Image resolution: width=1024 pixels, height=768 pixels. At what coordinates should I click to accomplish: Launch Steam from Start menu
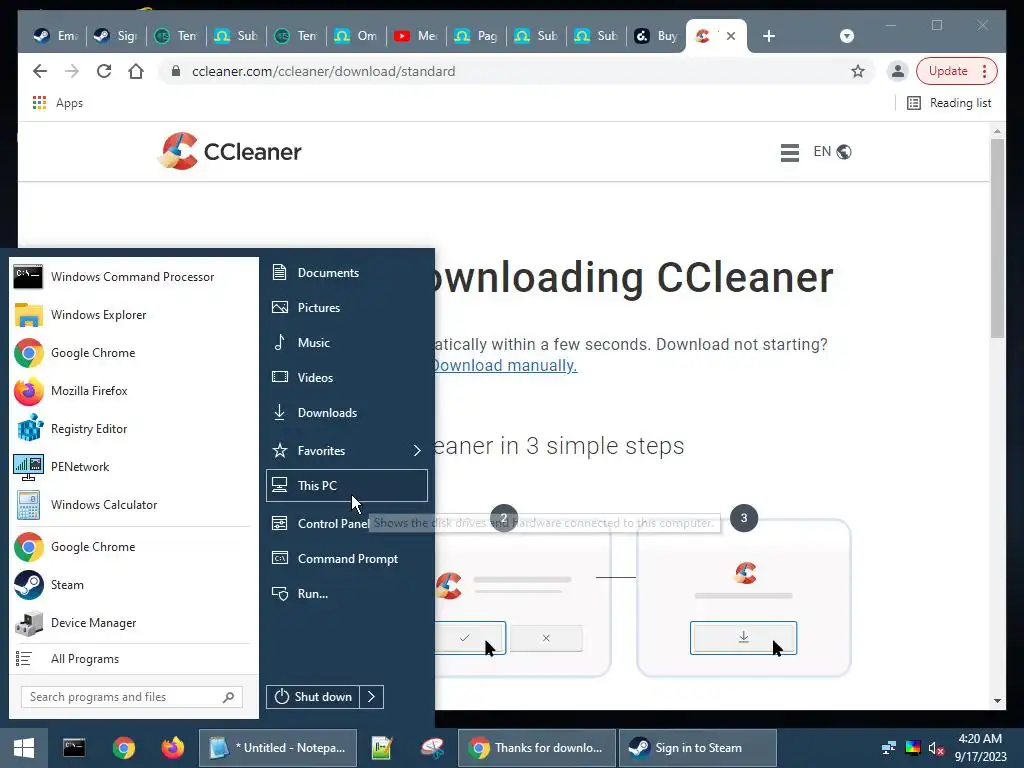tap(131, 585)
